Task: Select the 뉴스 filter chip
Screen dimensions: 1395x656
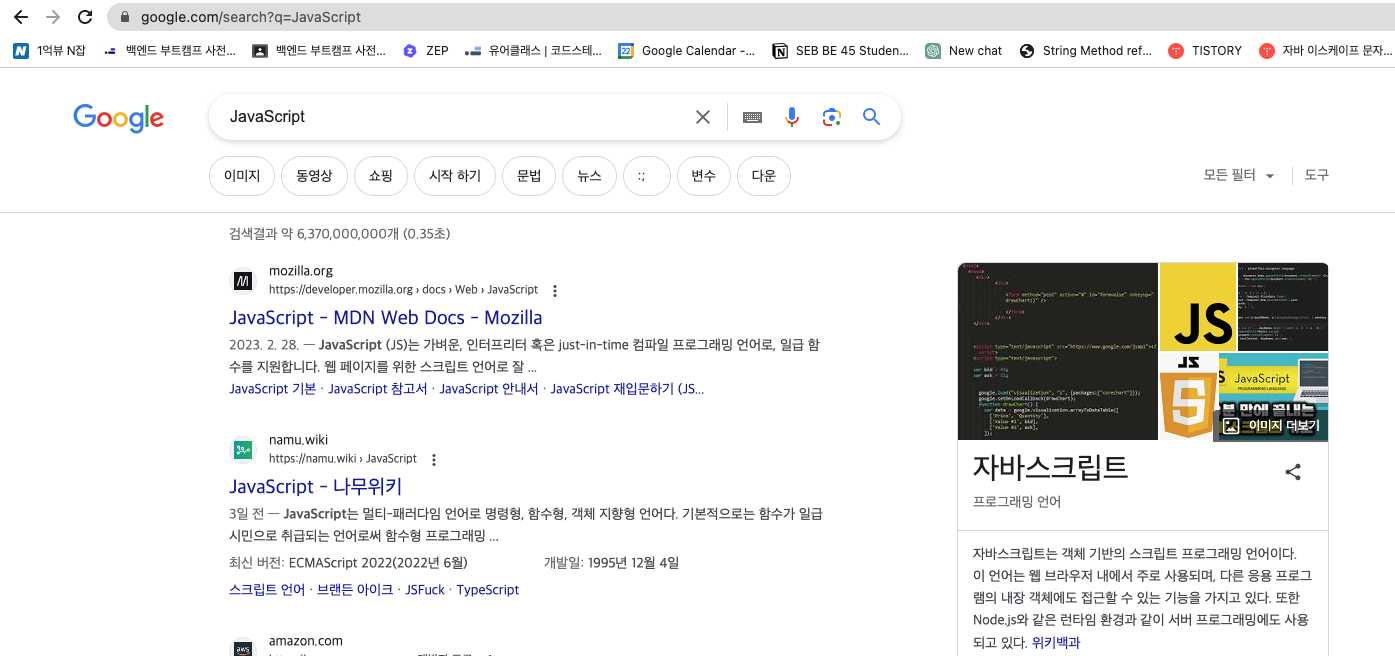Action: tap(589, 176)
